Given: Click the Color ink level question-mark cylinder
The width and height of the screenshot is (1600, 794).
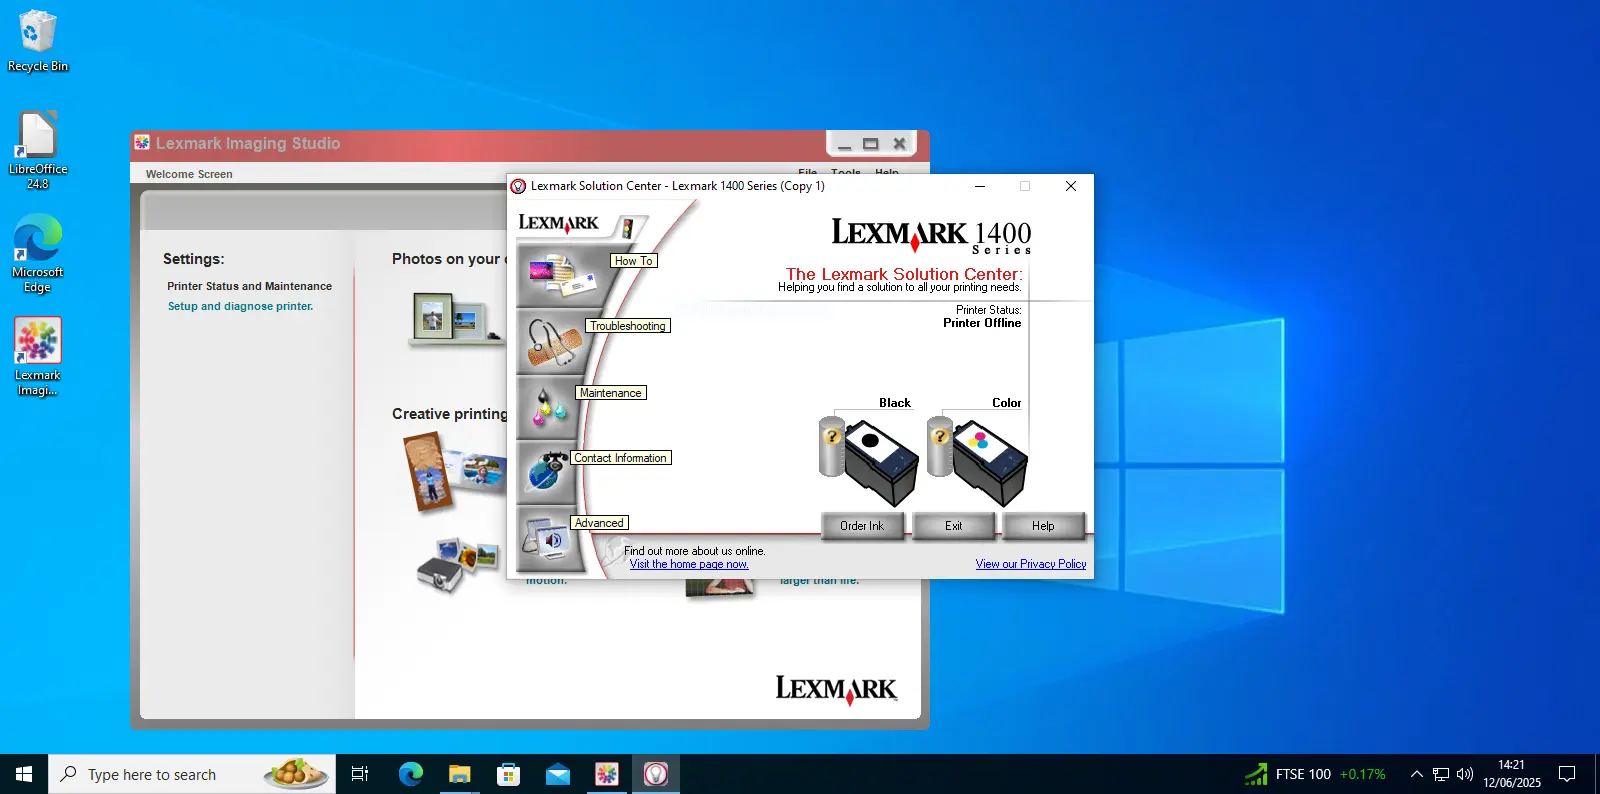Looking at the screenshot, I should tap(939, 446).
